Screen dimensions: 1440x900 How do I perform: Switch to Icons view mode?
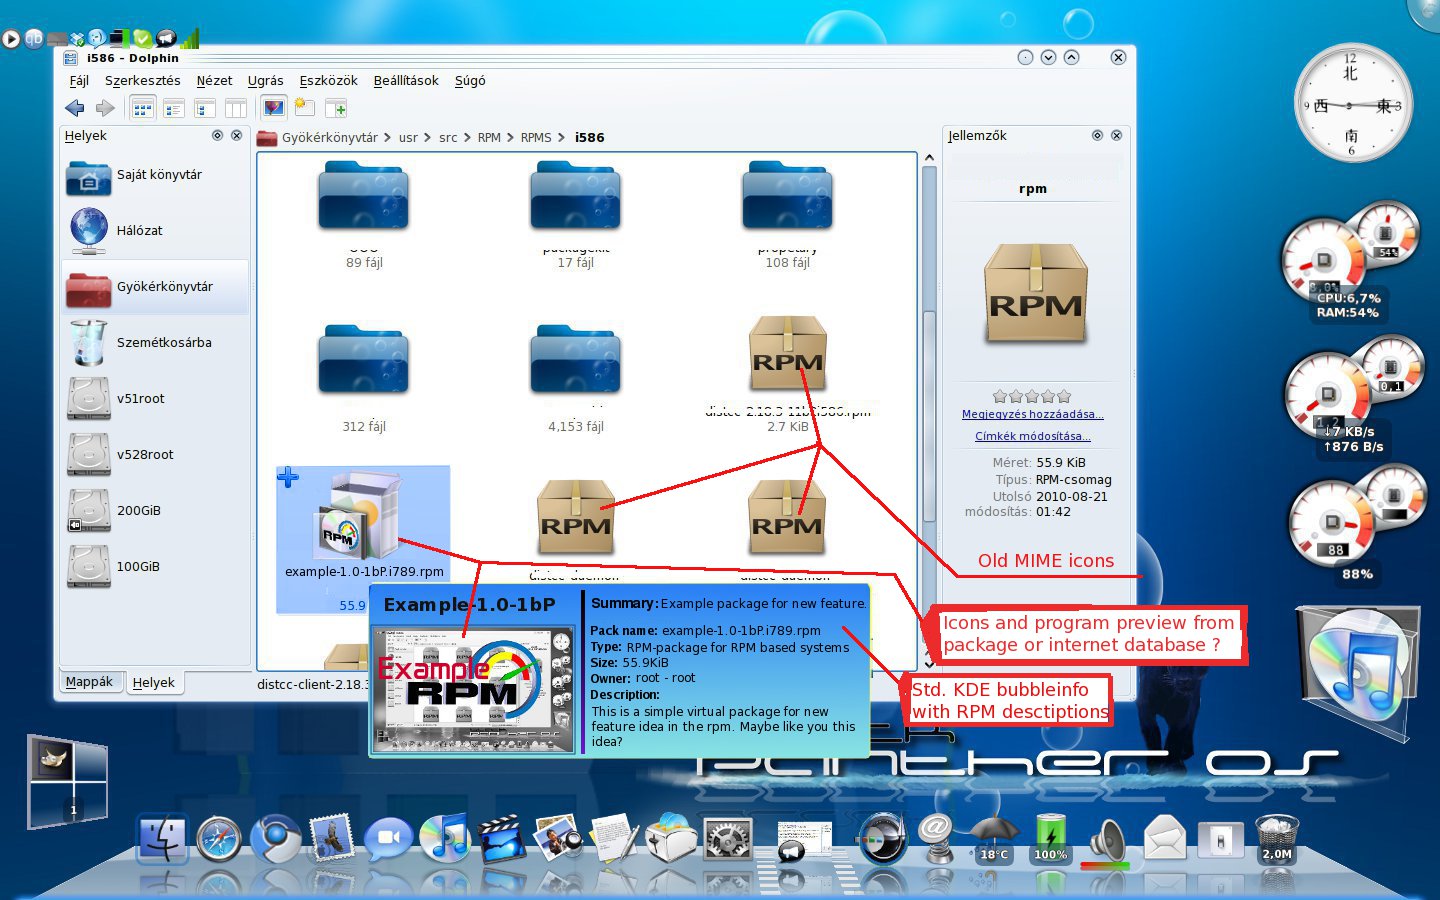tap(143, 108)
